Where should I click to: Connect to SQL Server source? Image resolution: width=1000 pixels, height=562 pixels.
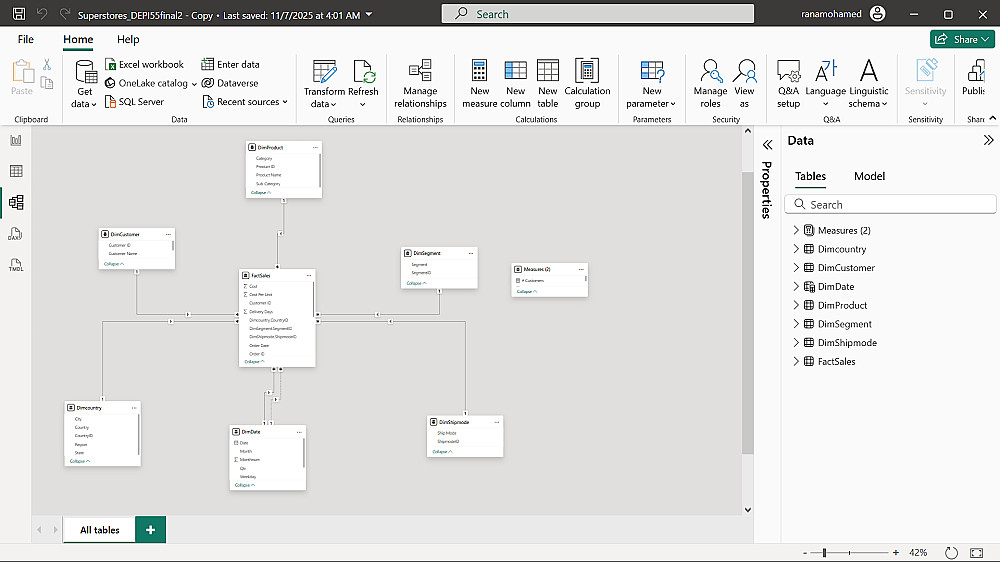point(135,101)
